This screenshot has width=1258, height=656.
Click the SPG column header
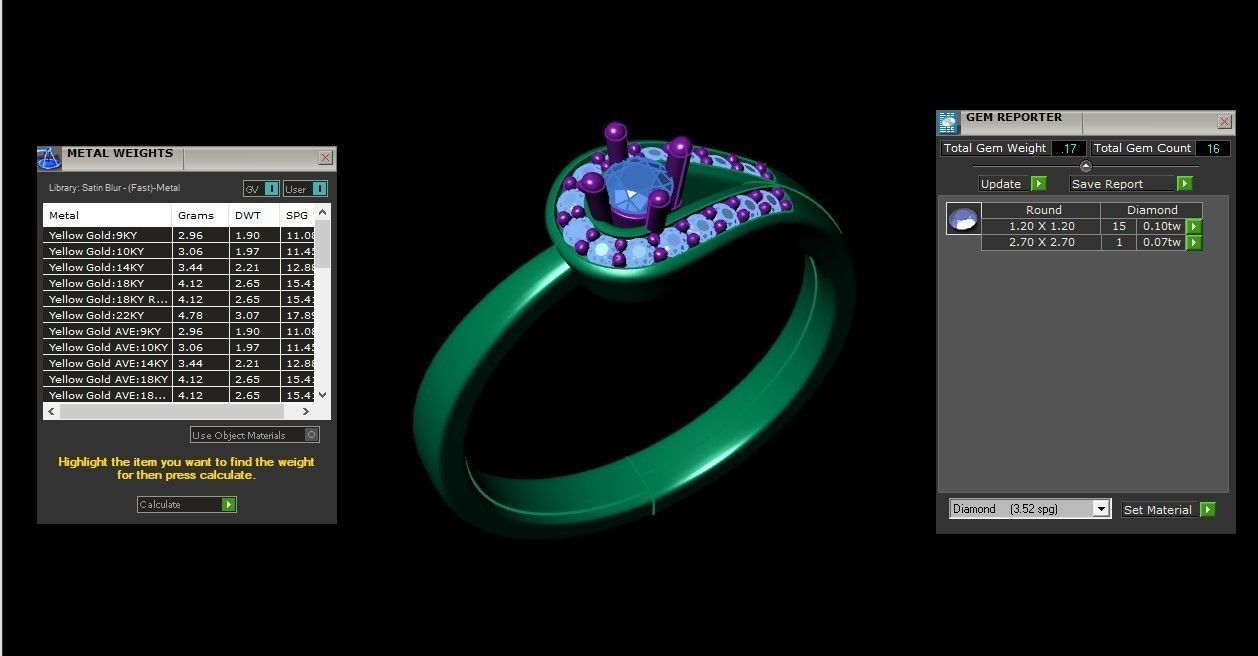point(297,215)
